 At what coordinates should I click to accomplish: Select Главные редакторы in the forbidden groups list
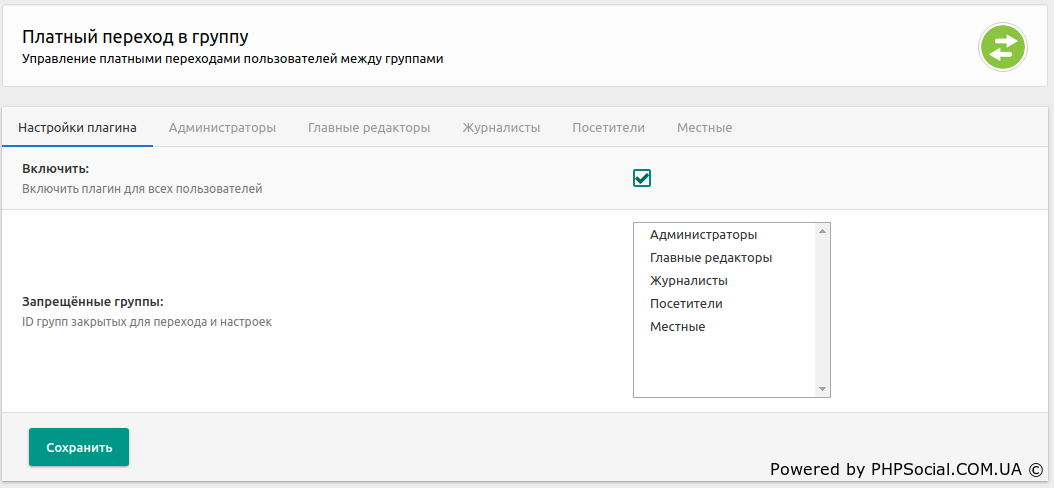point(710,258)
